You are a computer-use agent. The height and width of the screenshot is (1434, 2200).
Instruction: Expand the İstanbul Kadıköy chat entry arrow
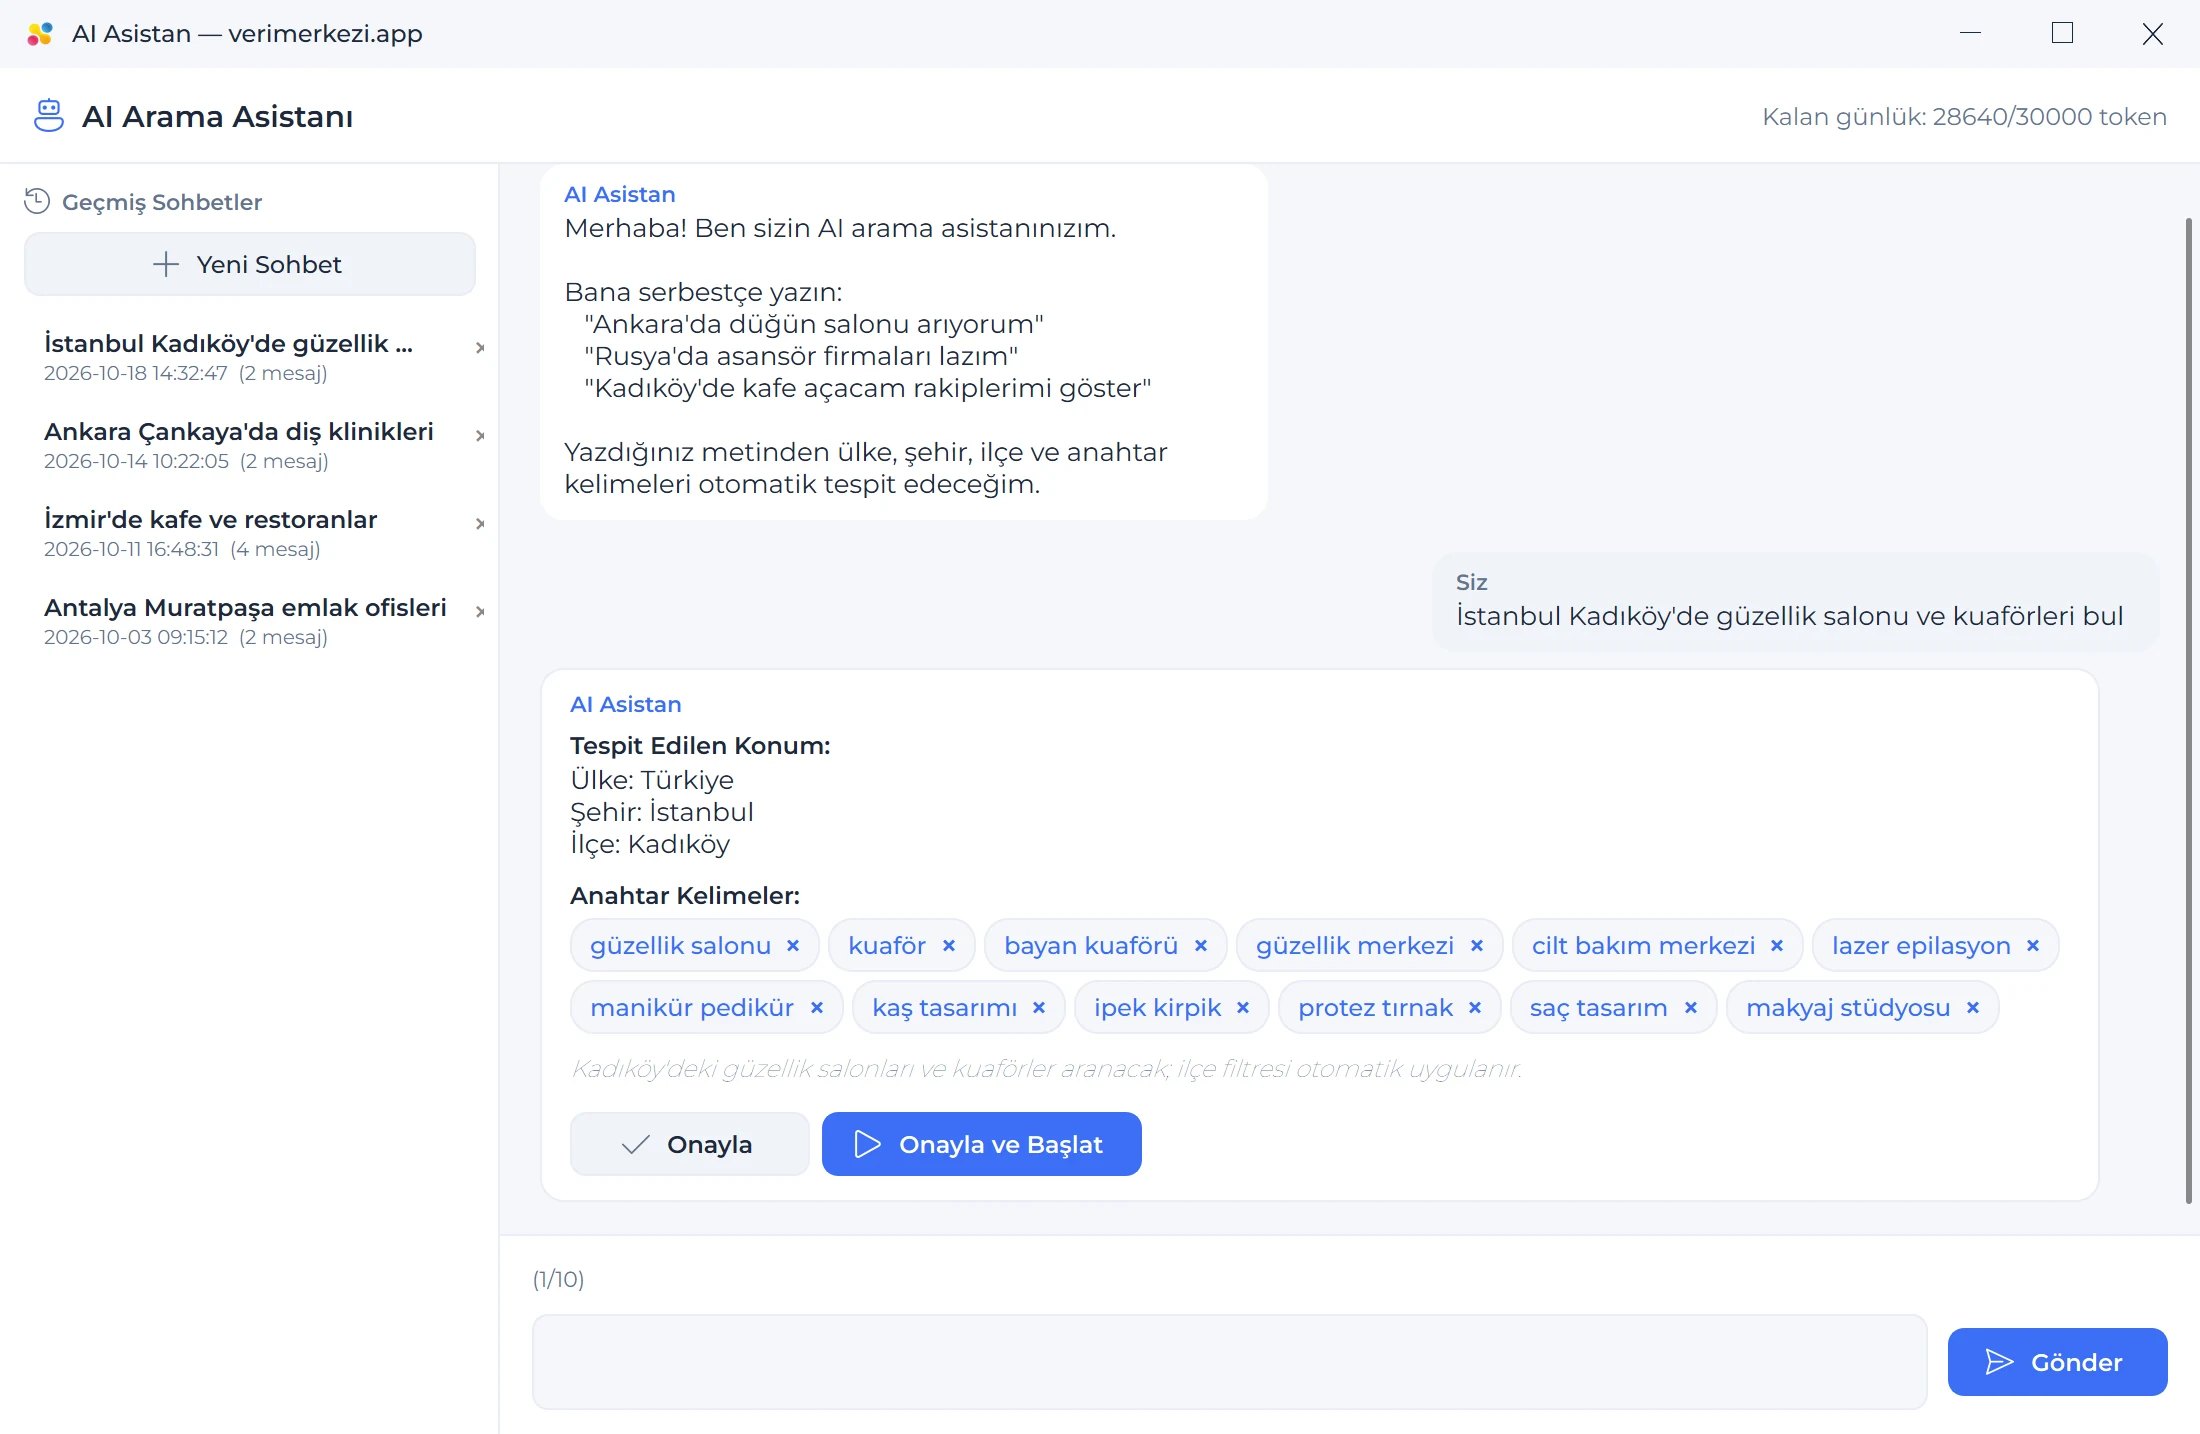coord(480,348)
